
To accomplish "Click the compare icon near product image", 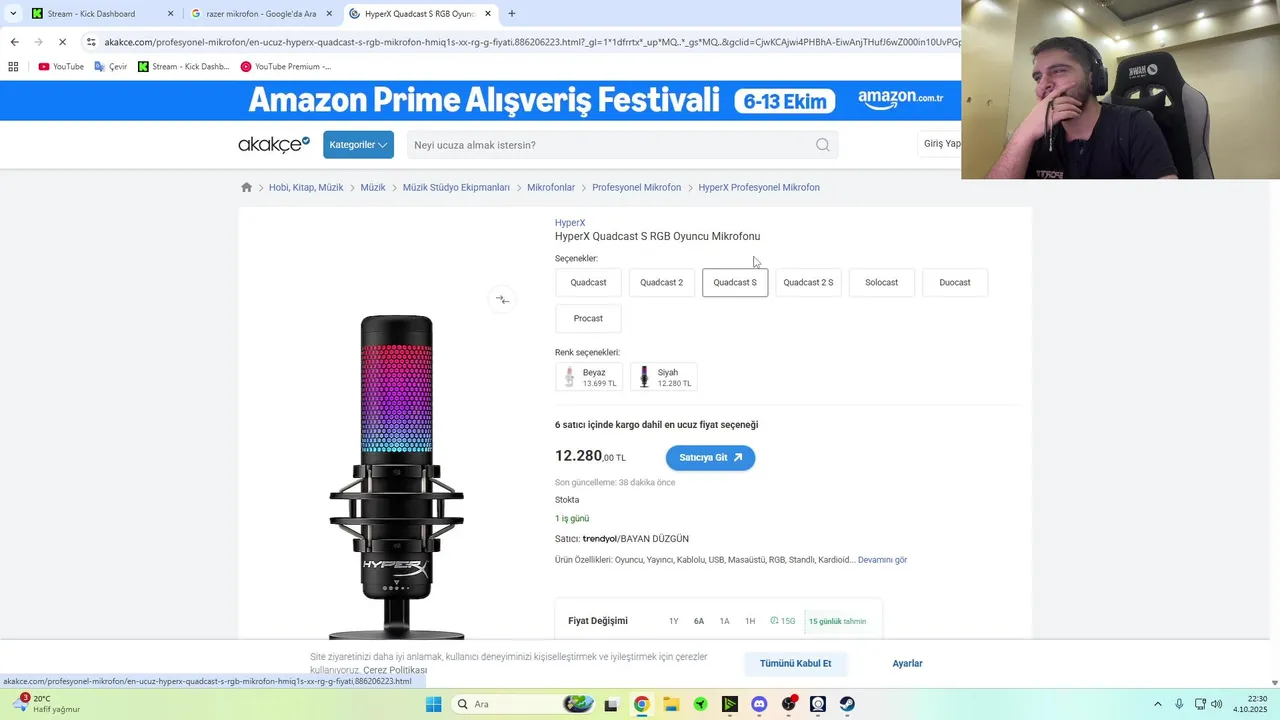I will pos(502,299).
